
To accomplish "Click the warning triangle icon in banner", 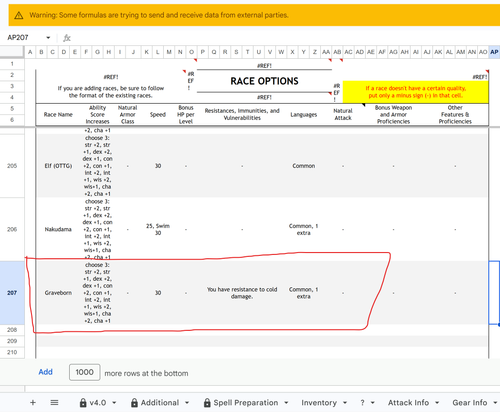I will [19, 15].
